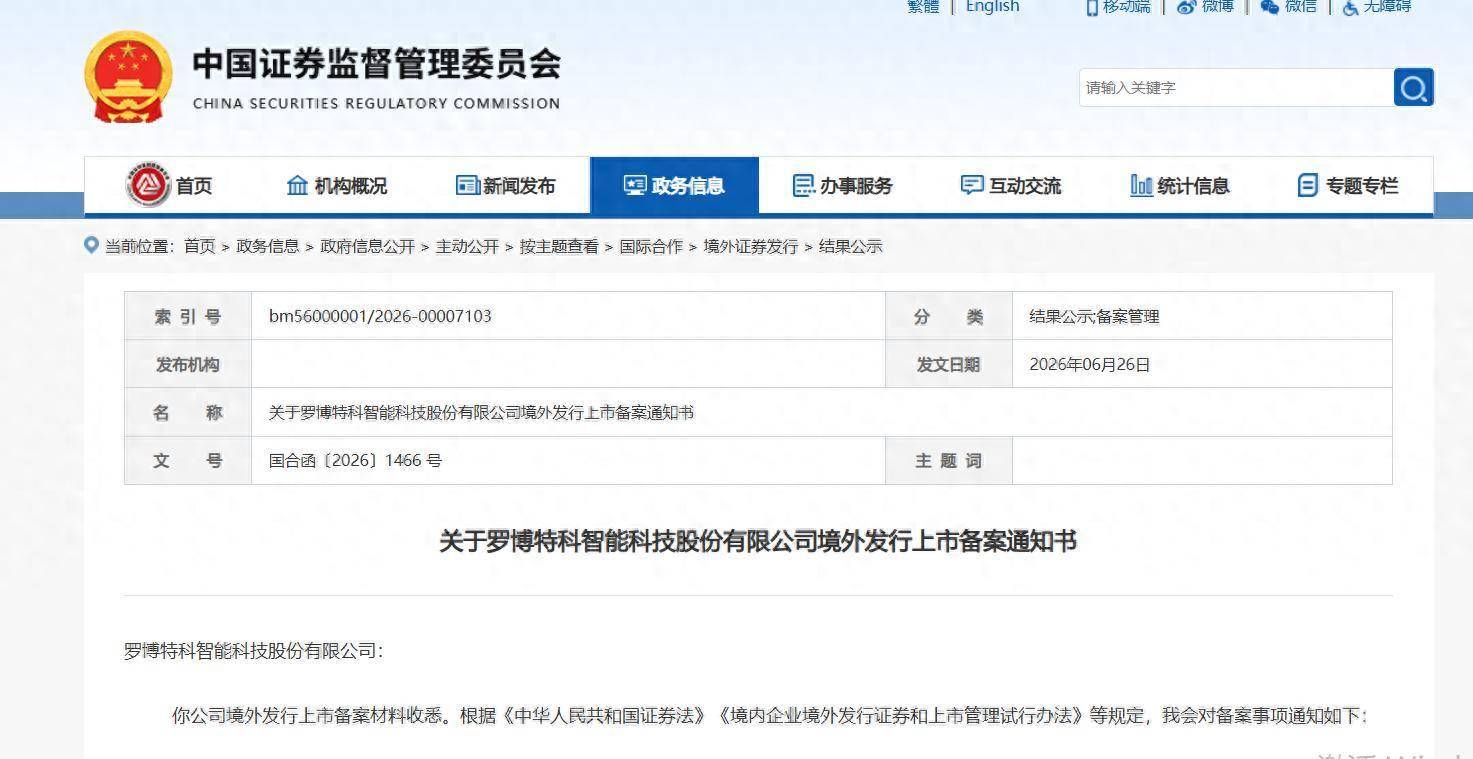Click the 中国证券监督管理委员会 site title

(x=377, y=65)
